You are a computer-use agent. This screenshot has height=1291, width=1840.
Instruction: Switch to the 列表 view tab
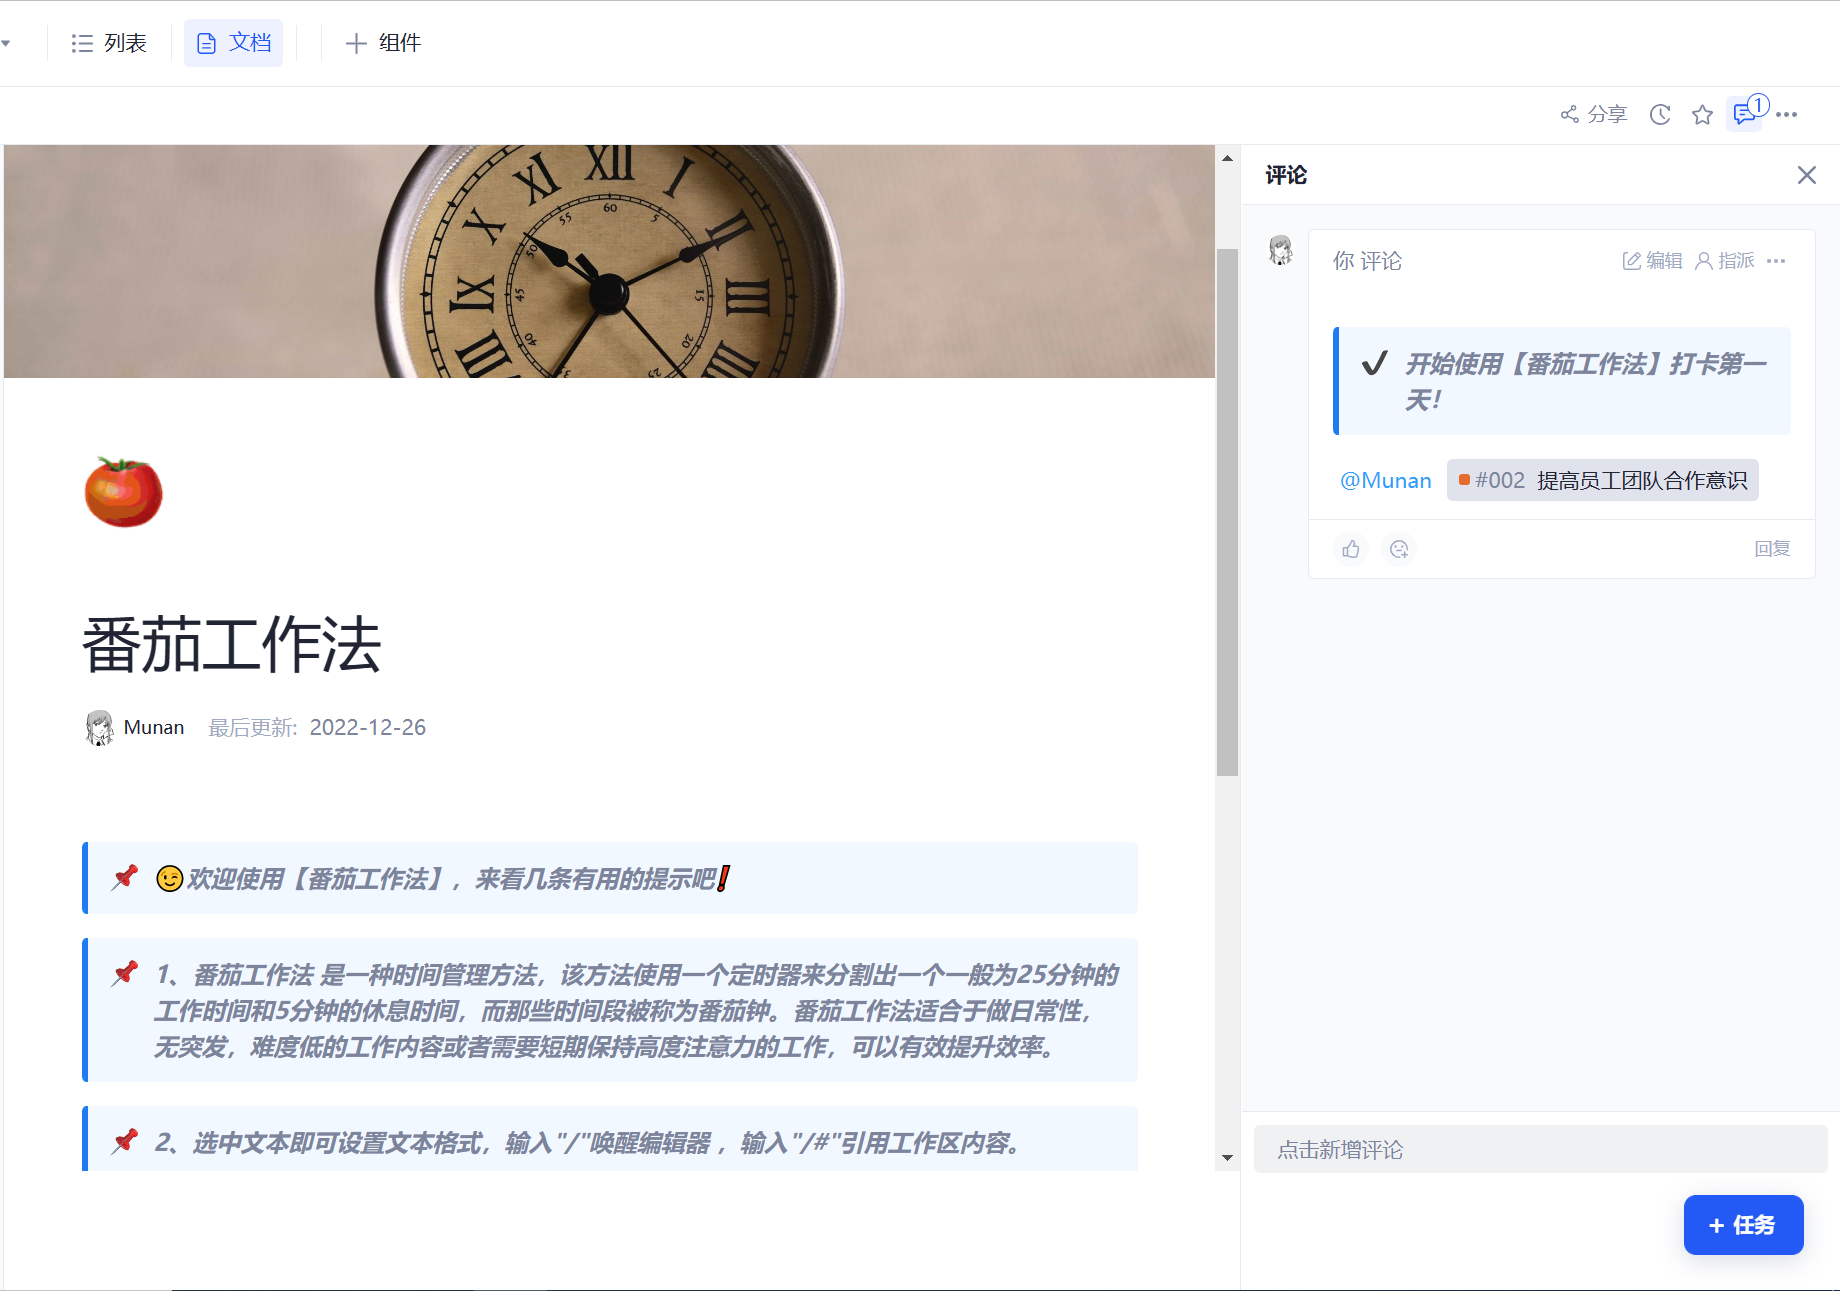109,43
